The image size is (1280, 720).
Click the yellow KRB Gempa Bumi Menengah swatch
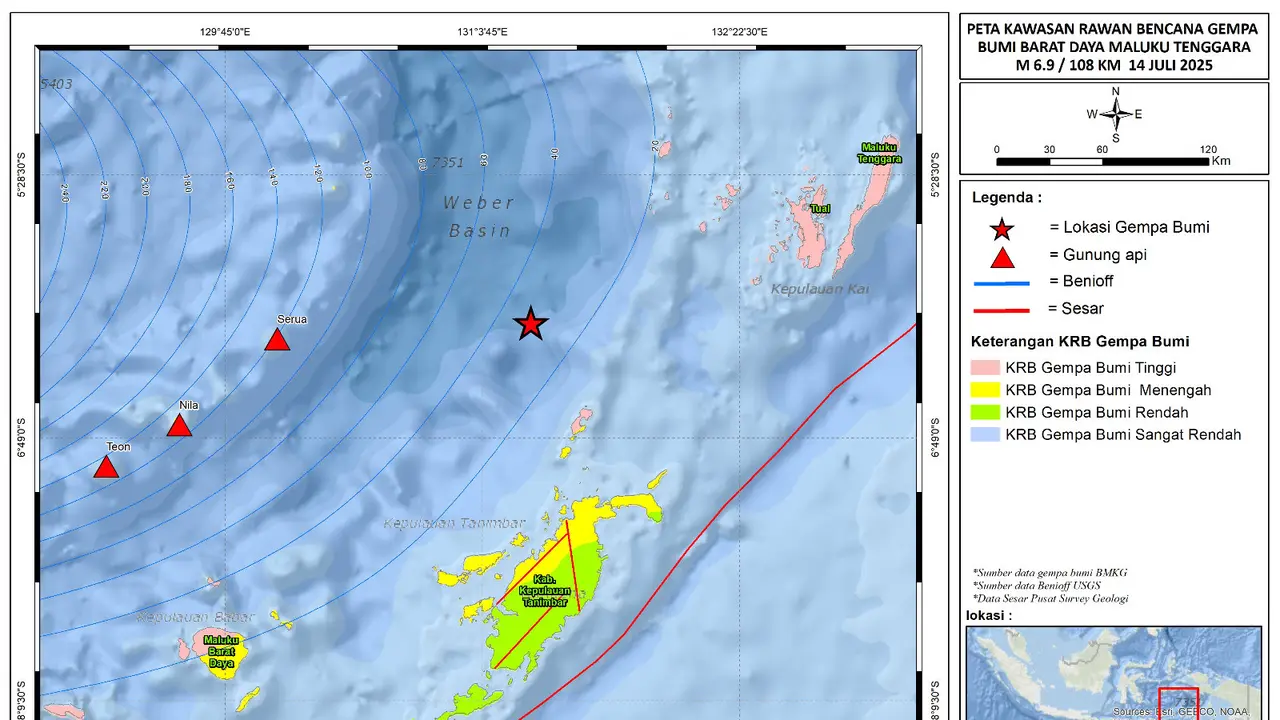click(x=985, y=390)
